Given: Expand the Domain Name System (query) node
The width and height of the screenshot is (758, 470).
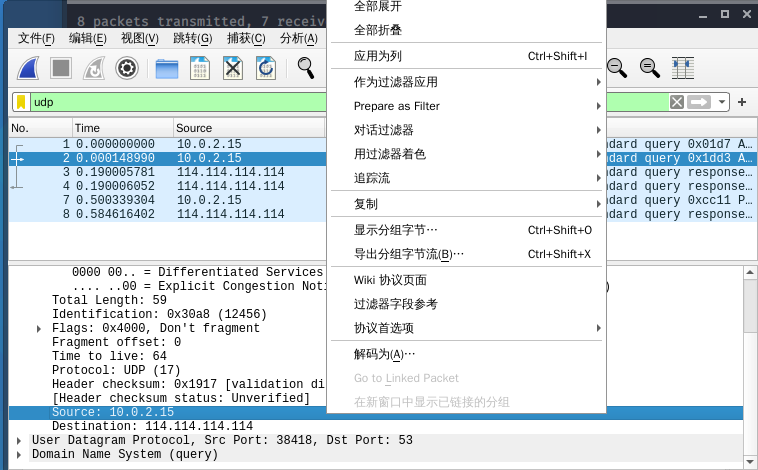Looking at the screenshot, I should [19, 455].
